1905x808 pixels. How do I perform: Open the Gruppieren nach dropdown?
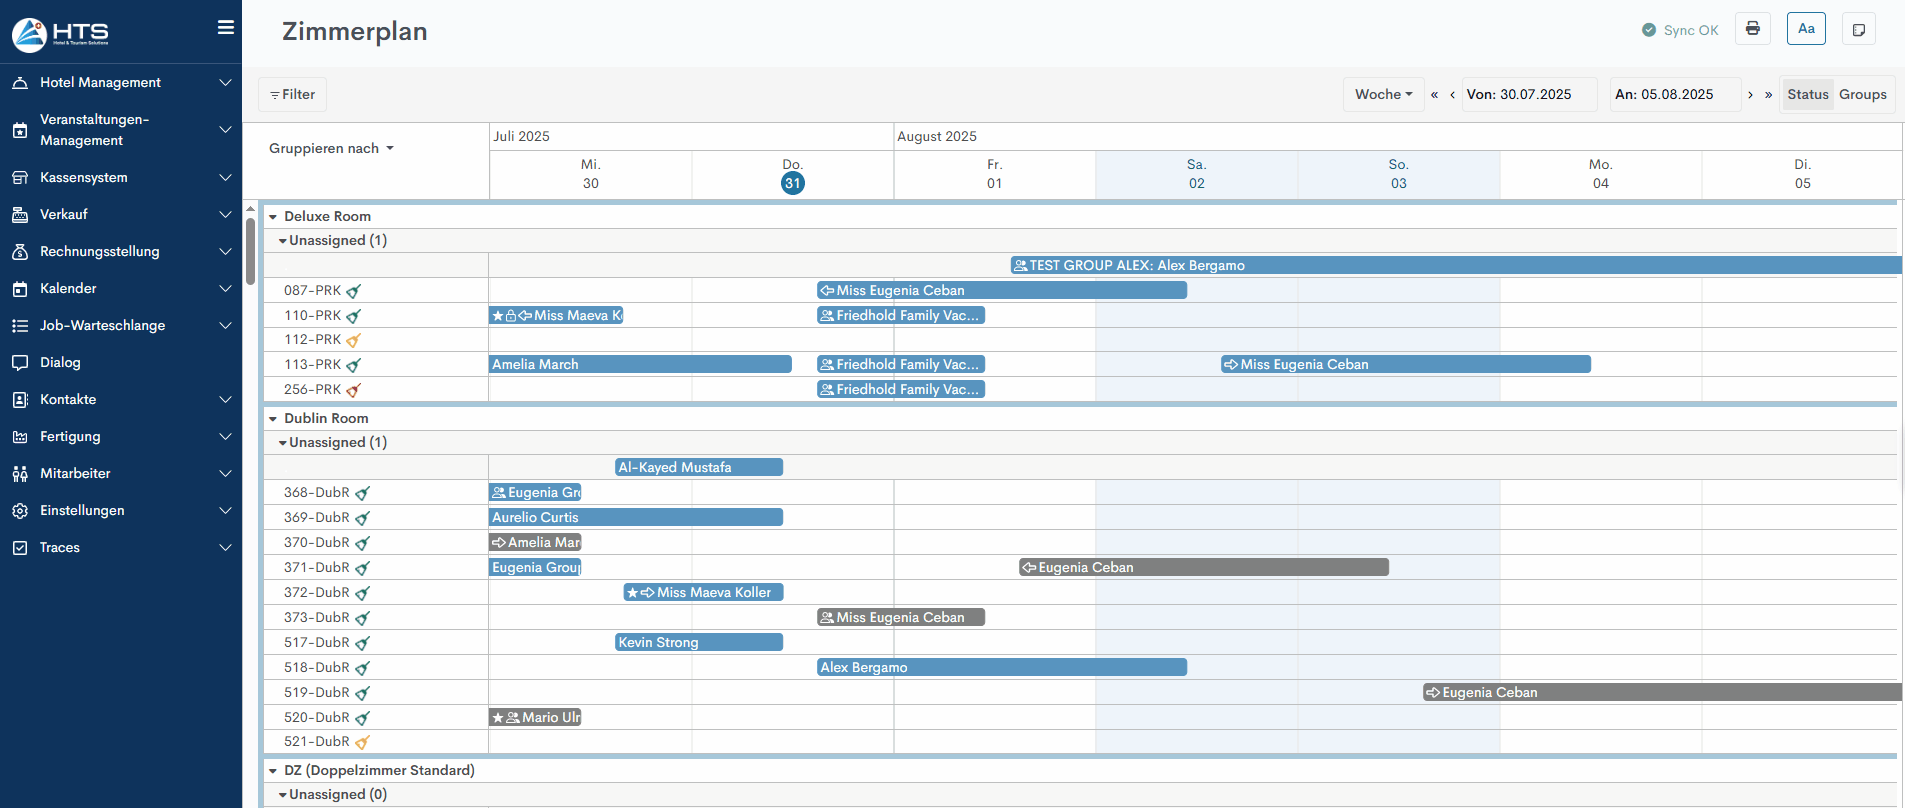(331, 148)
